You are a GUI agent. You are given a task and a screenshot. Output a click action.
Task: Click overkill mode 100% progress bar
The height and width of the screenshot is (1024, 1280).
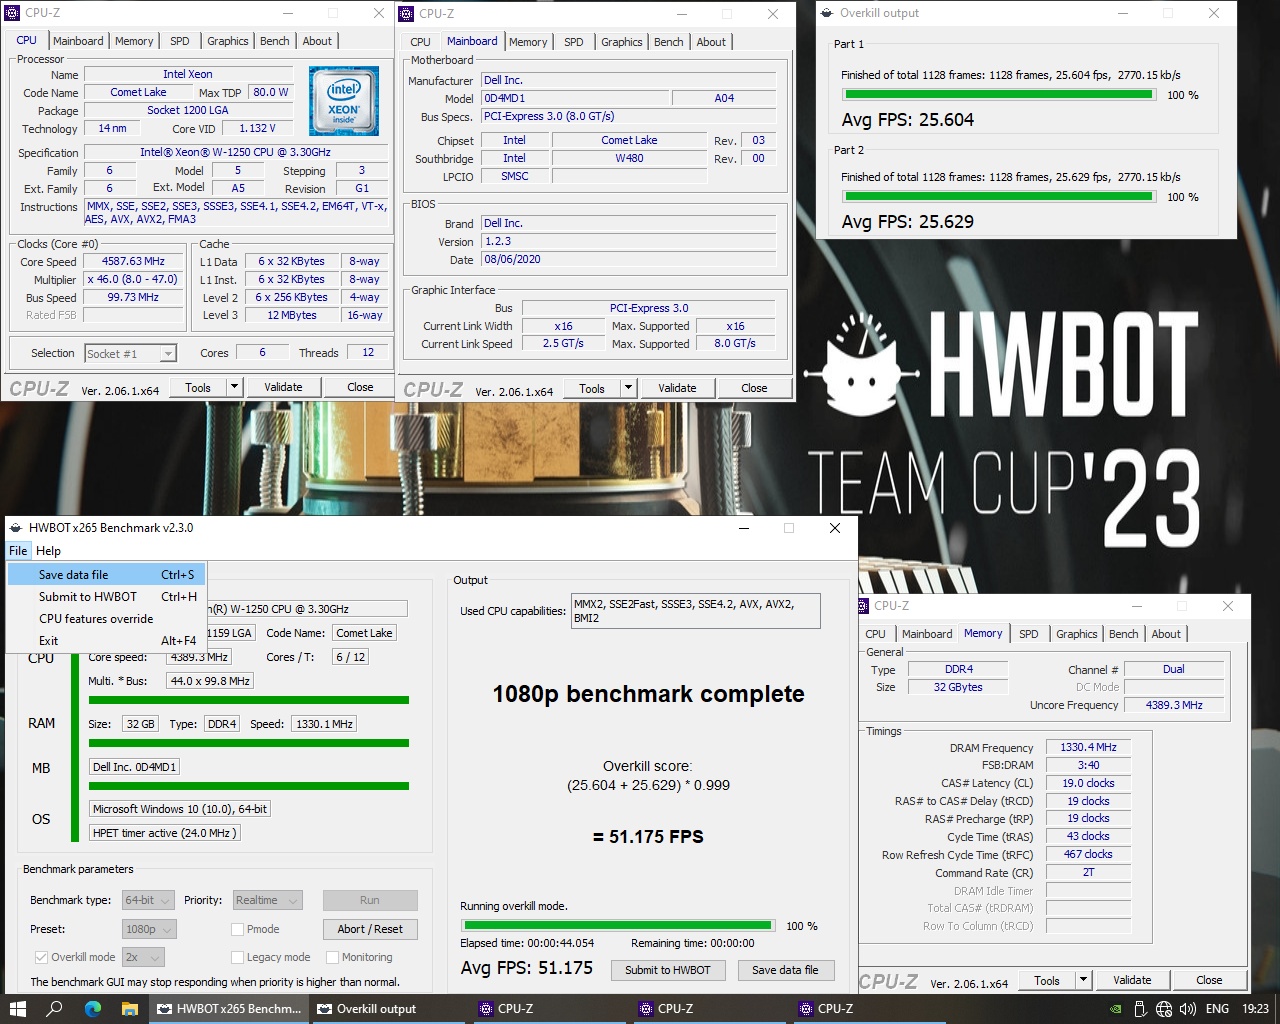click(617, 926)
